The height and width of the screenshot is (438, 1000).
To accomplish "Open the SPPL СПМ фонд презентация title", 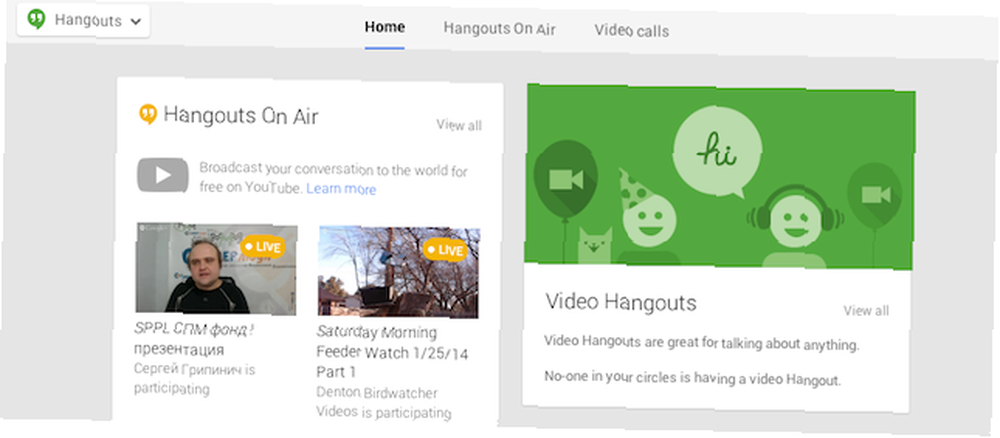I will tap(195, 339).
